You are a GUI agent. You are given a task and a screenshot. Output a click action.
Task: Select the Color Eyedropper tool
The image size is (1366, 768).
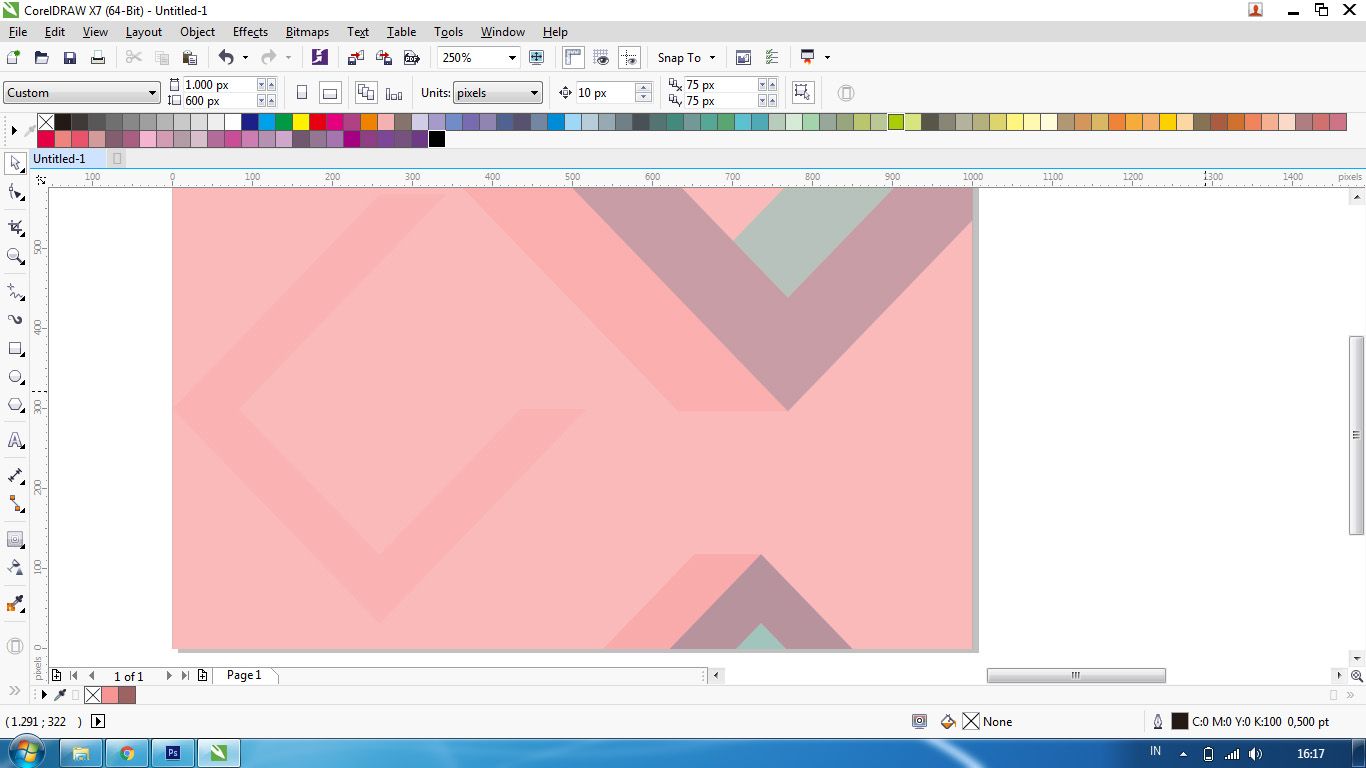tap(15, 603)
